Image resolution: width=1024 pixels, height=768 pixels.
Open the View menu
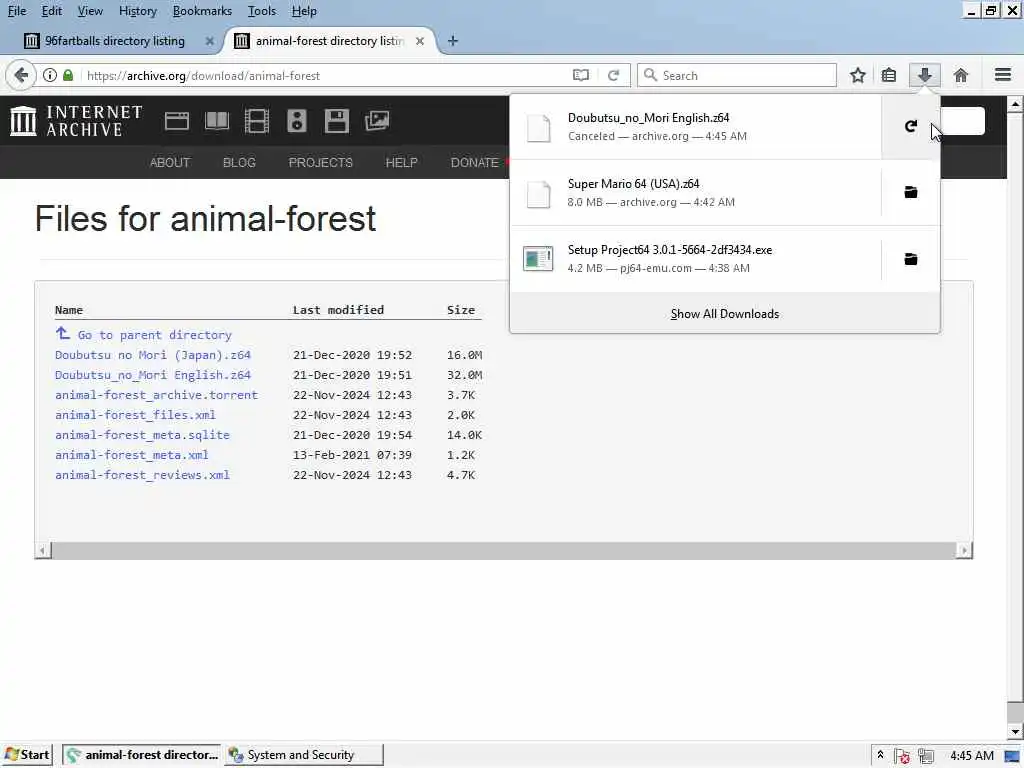coord(90,11)
